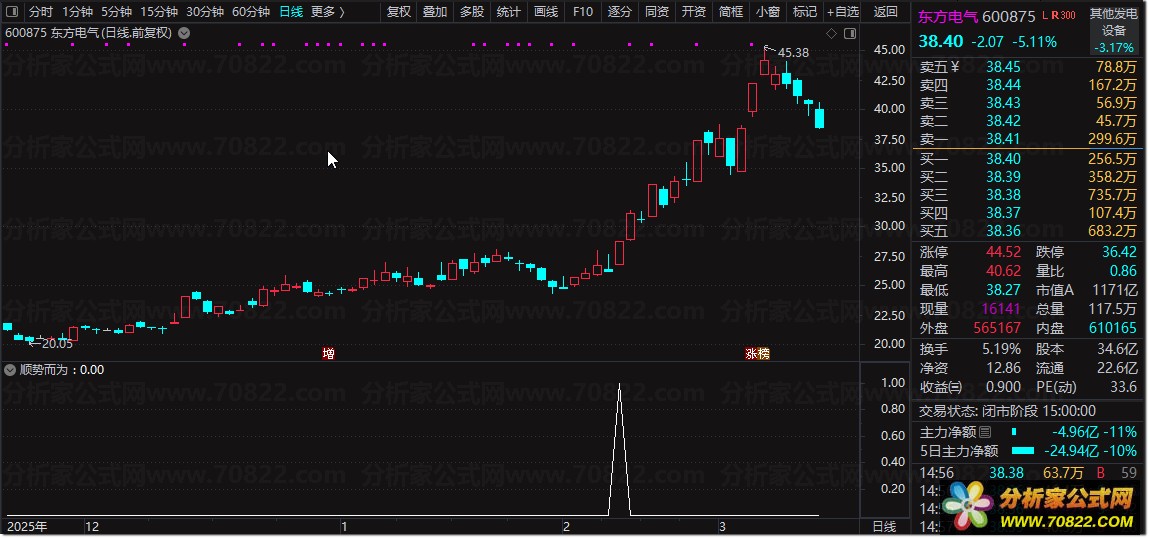
Task: Add stock with +自选 button
Action: click(x=842, y=12)
